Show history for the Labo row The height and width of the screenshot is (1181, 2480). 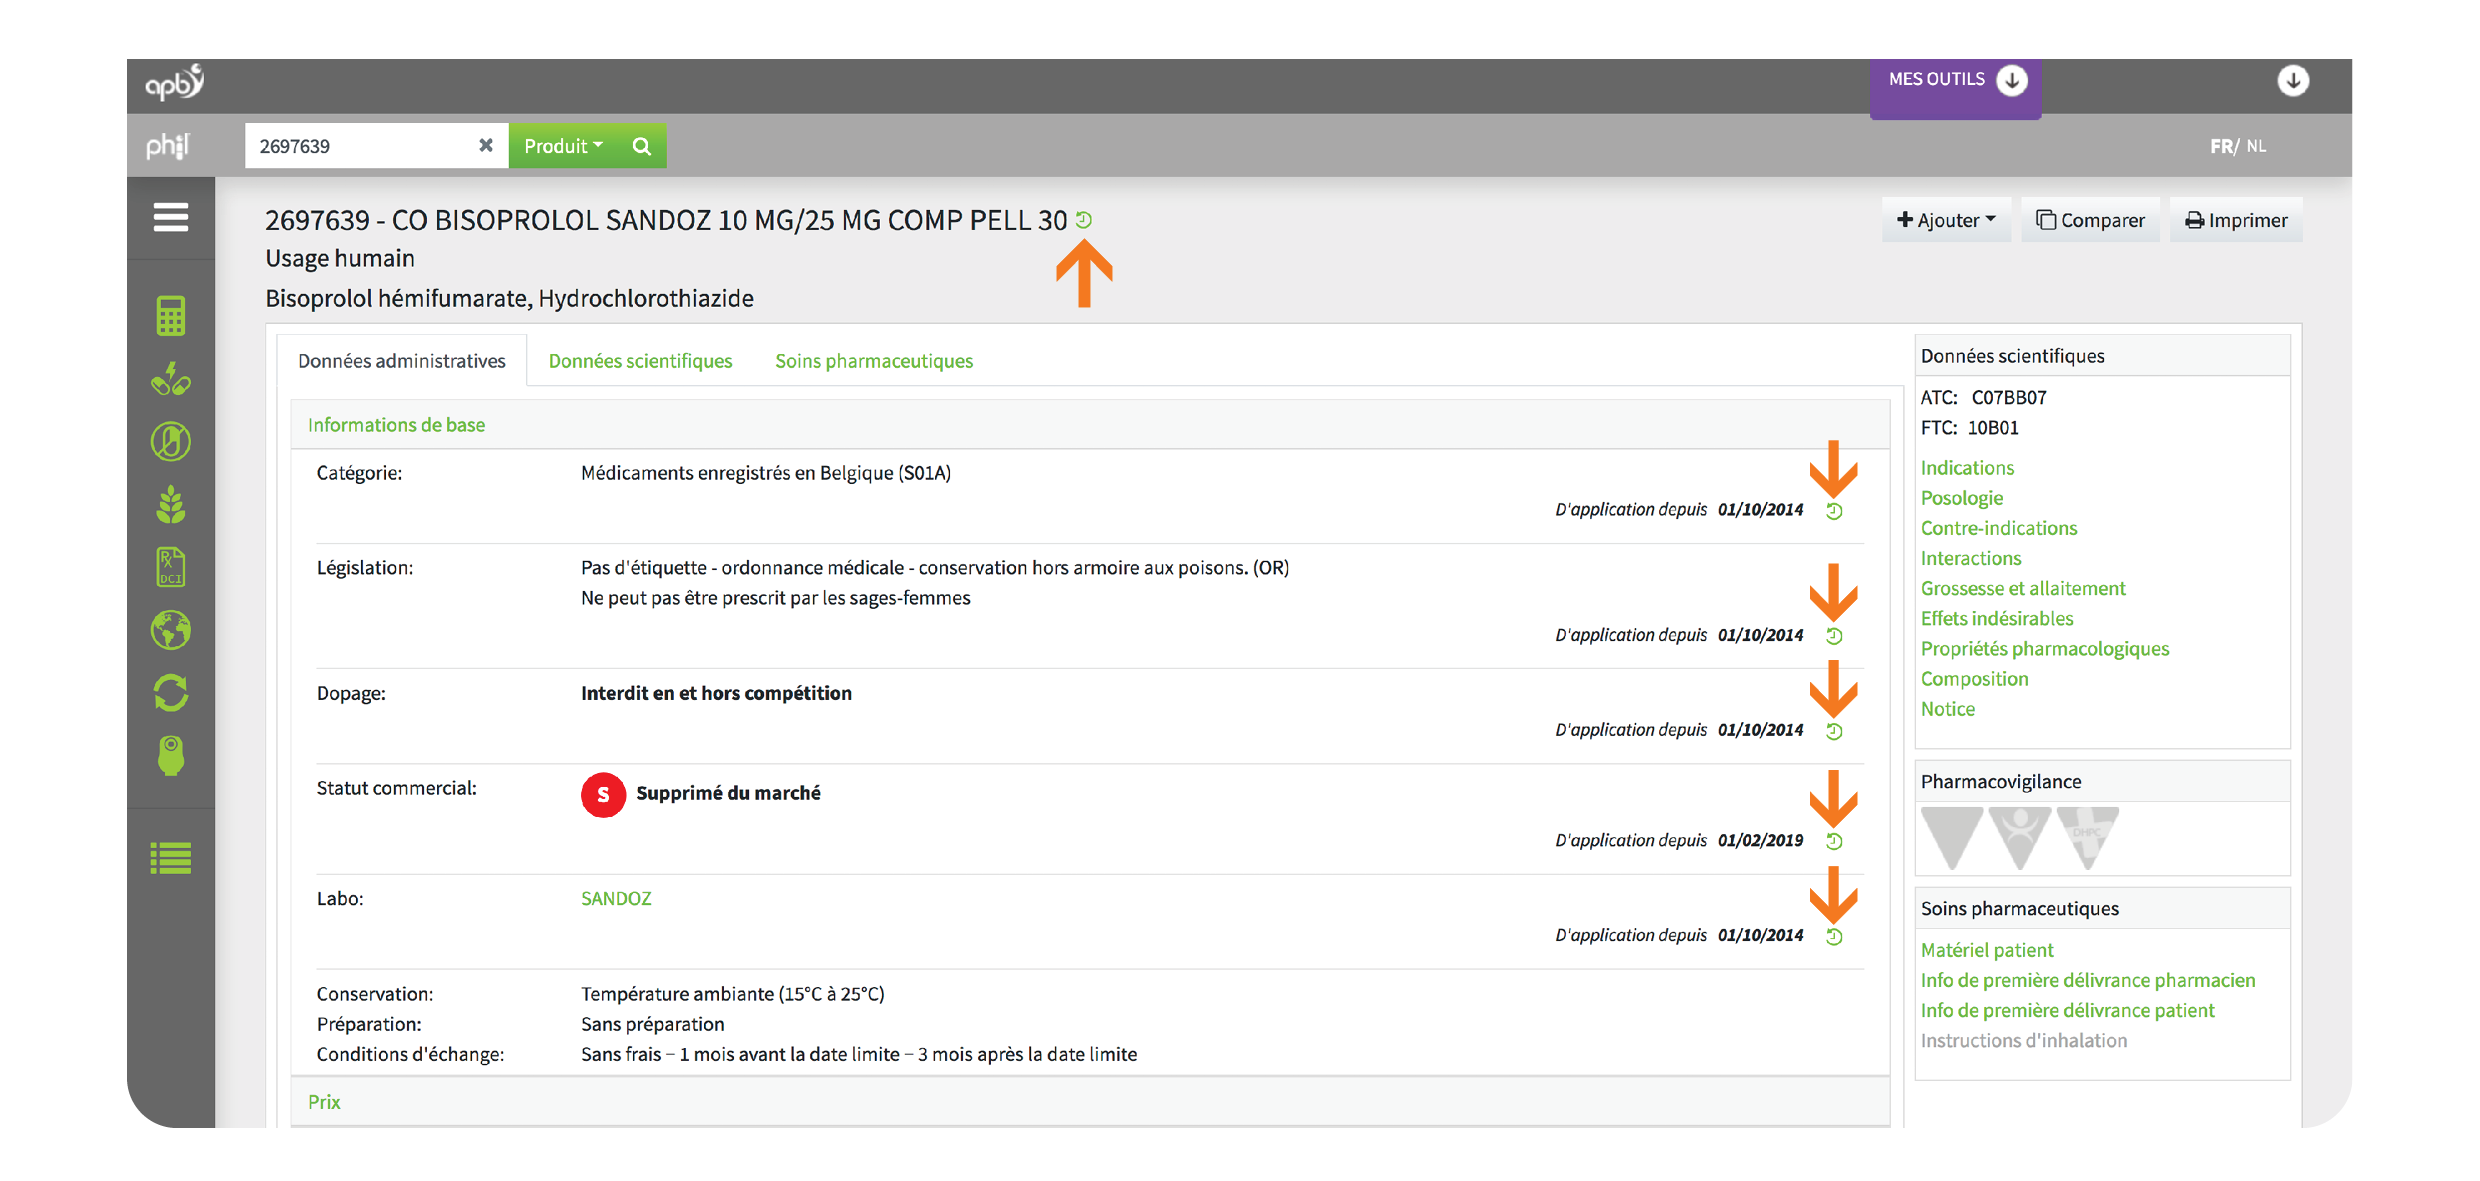point(1834,936)
